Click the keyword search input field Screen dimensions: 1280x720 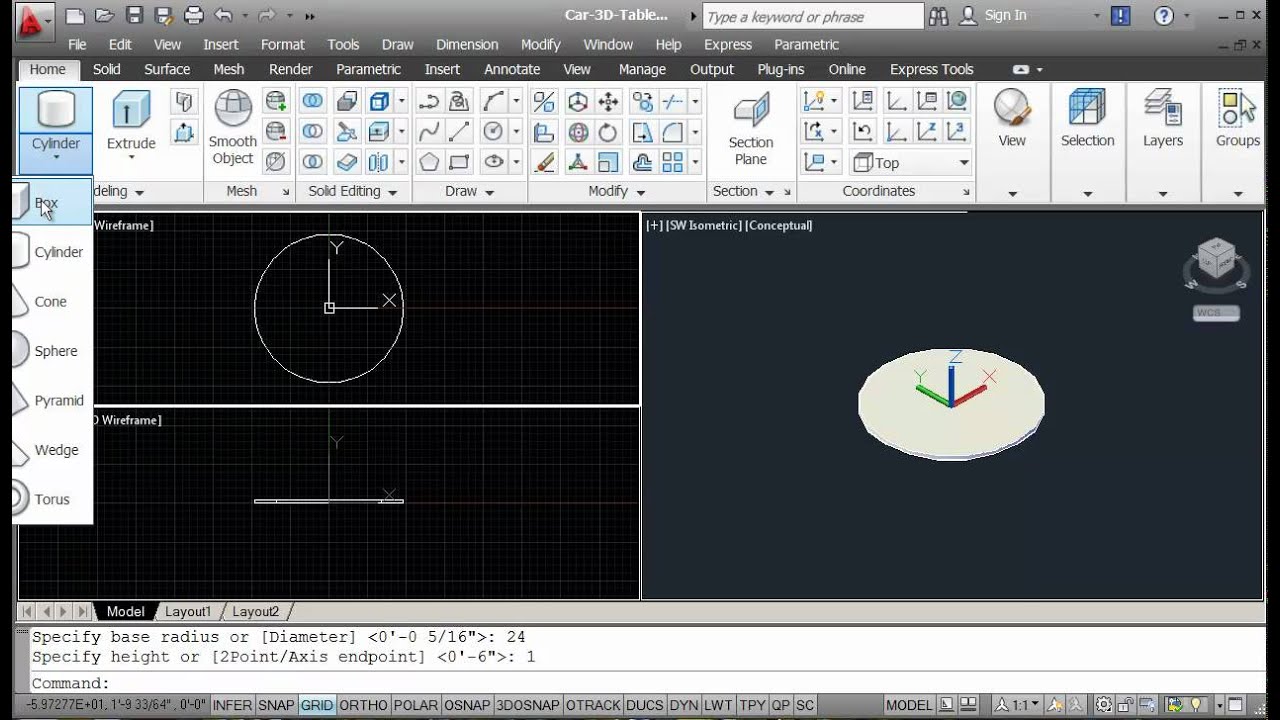(x=813, y=16)
